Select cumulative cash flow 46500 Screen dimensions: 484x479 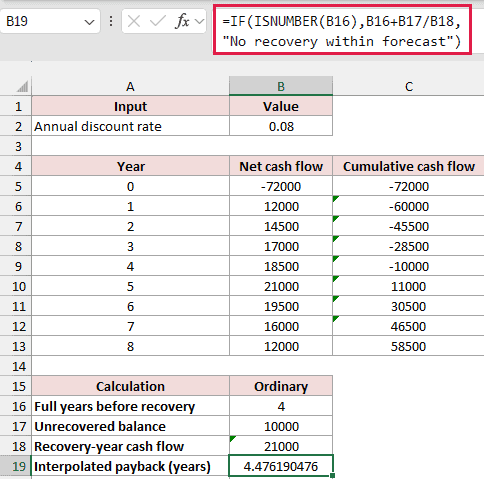408,326
